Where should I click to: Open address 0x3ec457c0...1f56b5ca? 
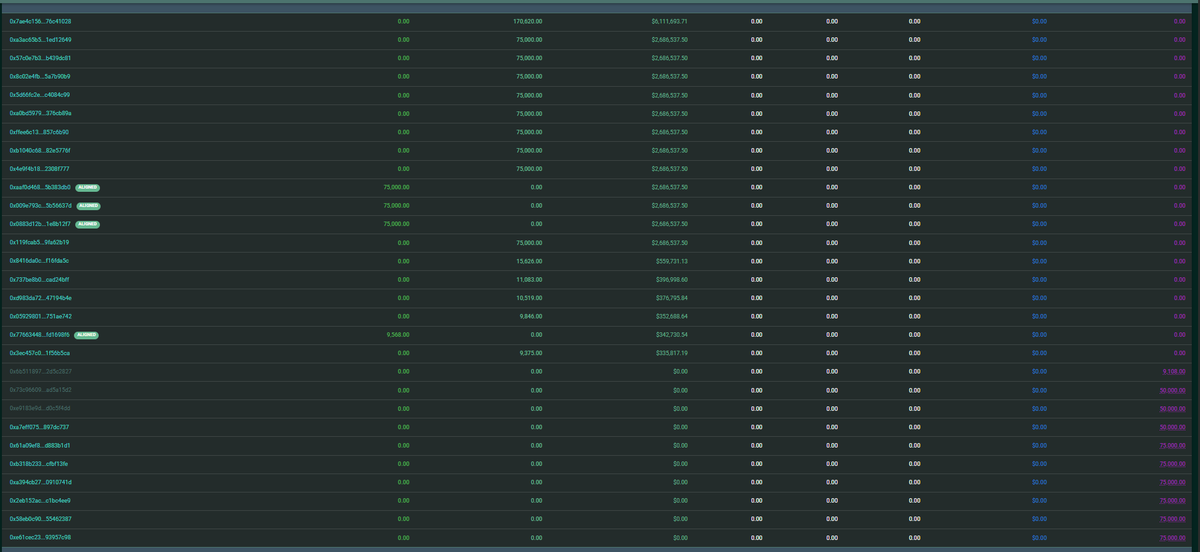pyautogui.click(x=39, y=353)
